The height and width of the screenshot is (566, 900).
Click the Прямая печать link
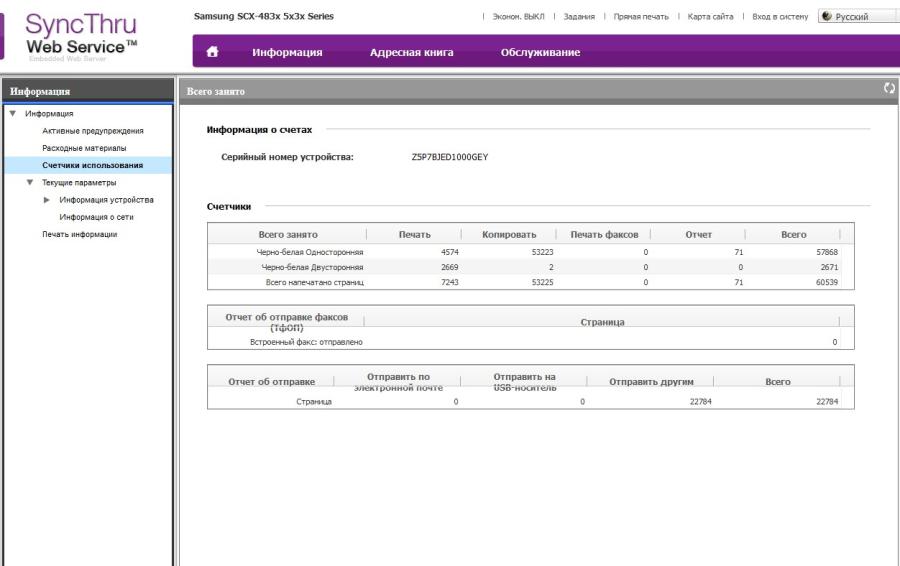click(640, 17)
